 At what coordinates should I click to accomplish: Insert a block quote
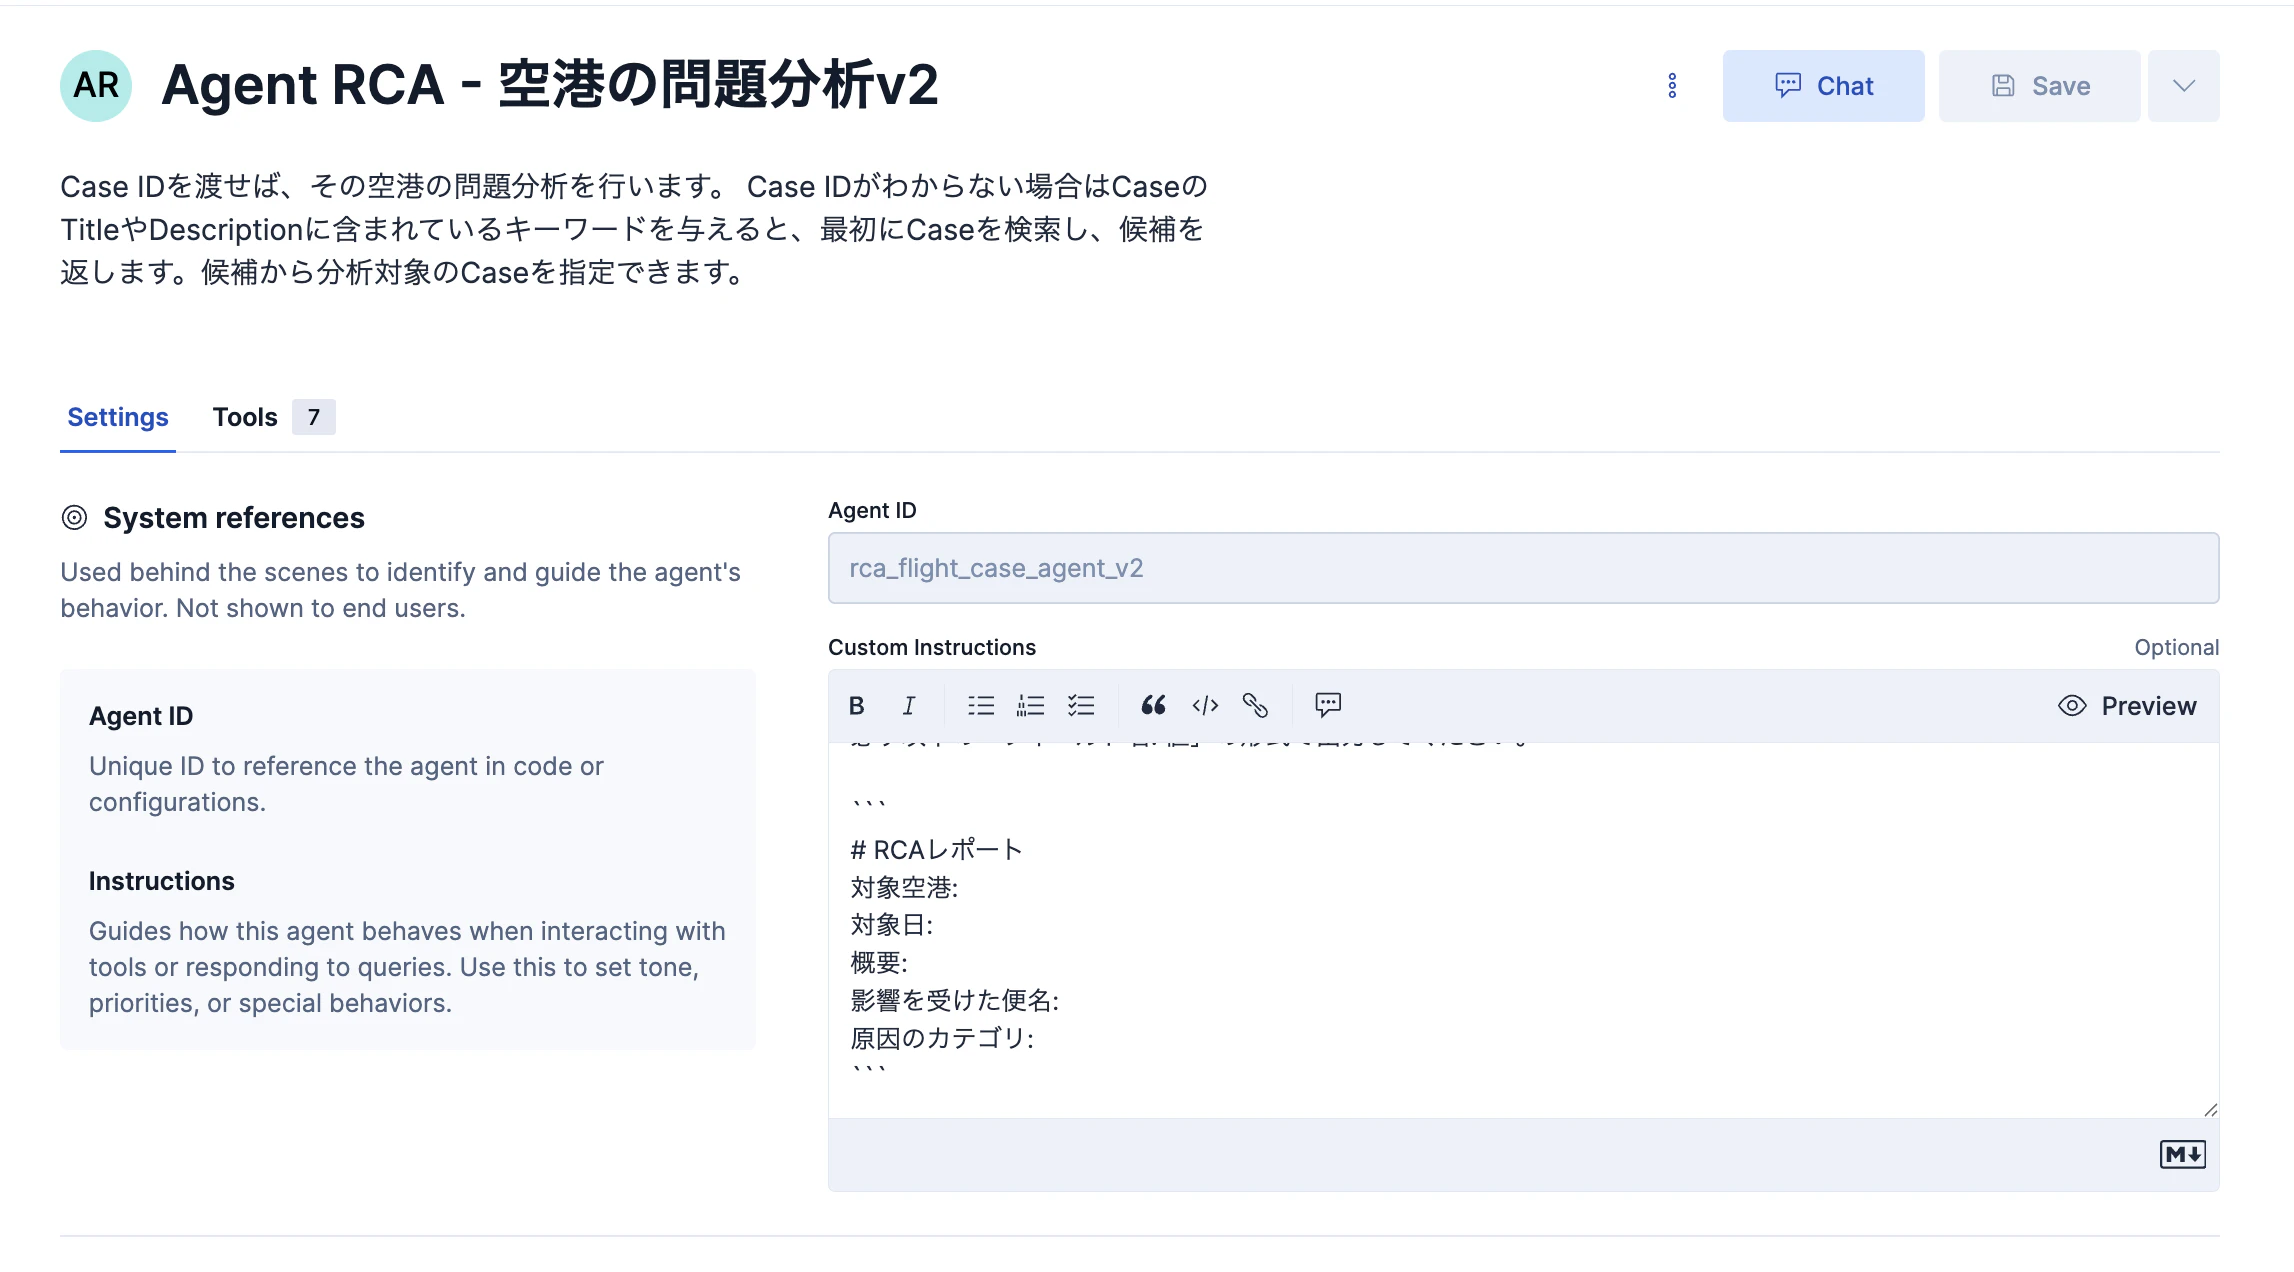1153,706
